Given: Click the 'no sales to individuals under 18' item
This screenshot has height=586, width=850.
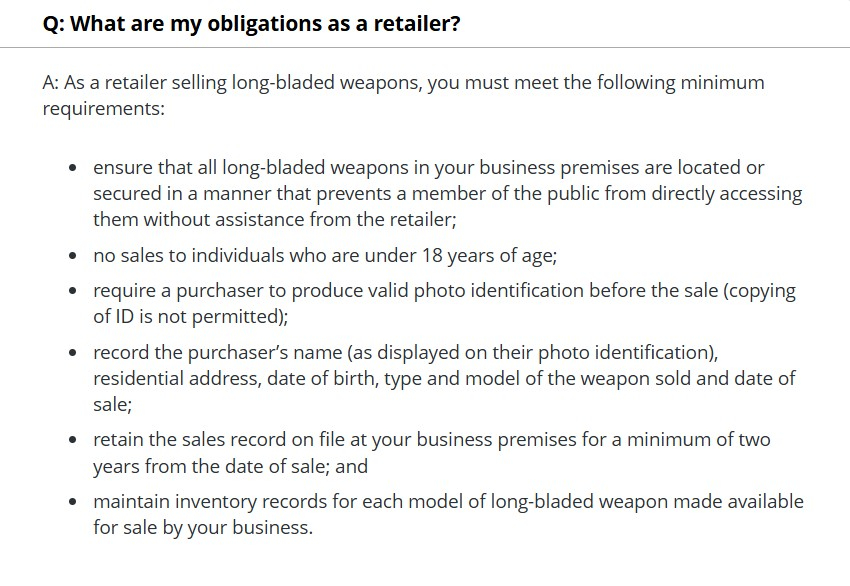Looking at the screenshot, I should (x=325, y=255).
